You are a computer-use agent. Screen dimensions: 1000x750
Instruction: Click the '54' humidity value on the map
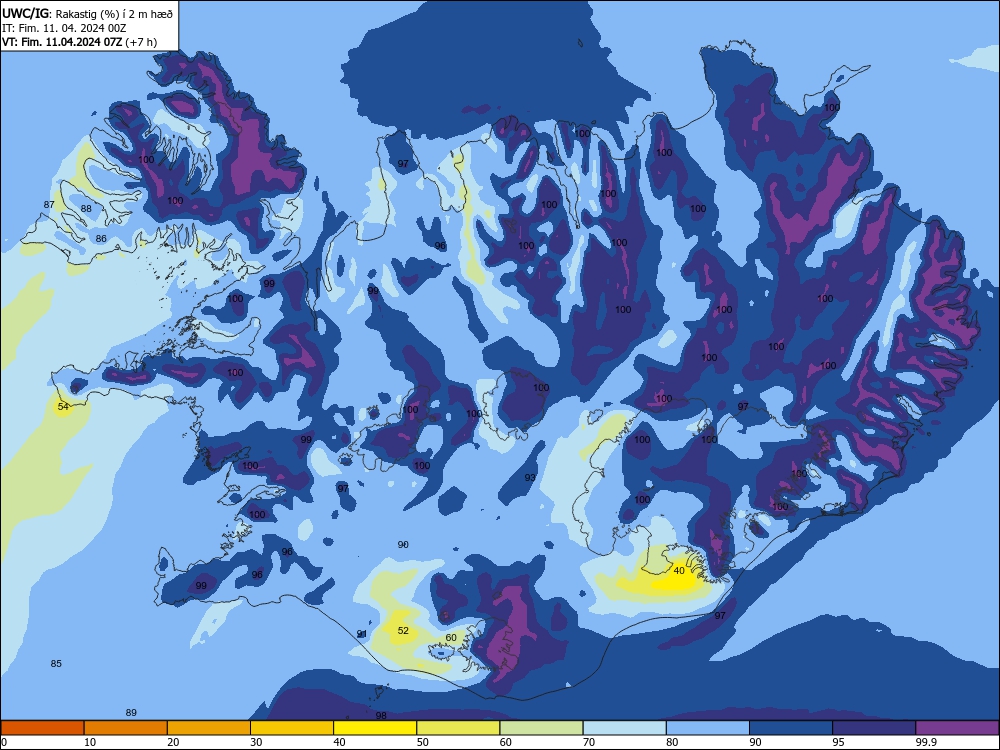pyautogui.click(x=63, y=406)
